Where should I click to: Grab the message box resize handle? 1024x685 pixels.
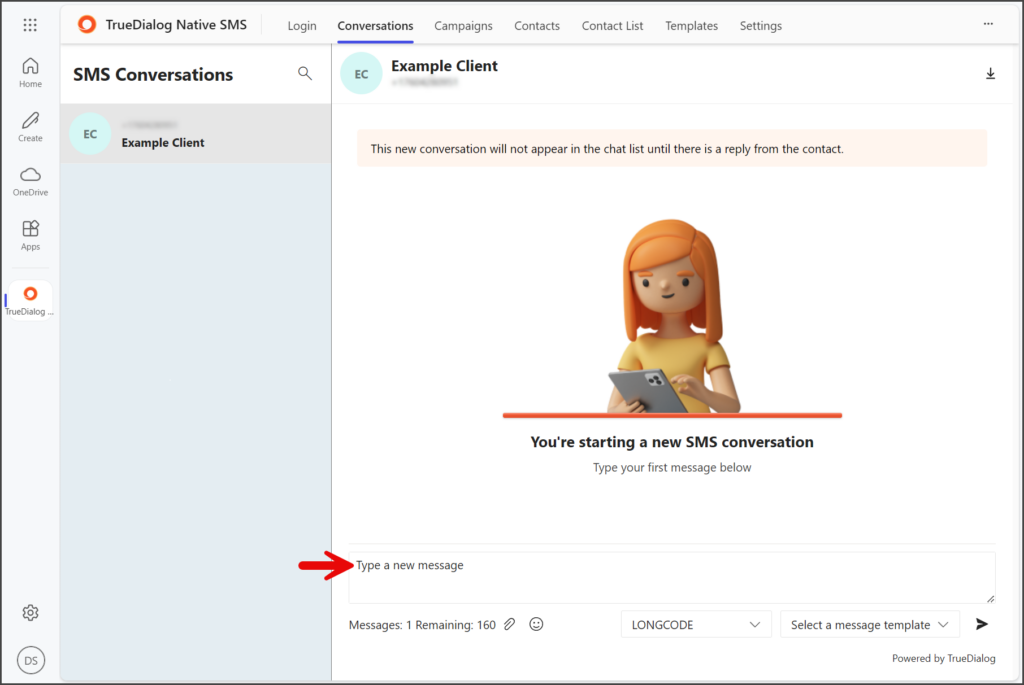990,598
